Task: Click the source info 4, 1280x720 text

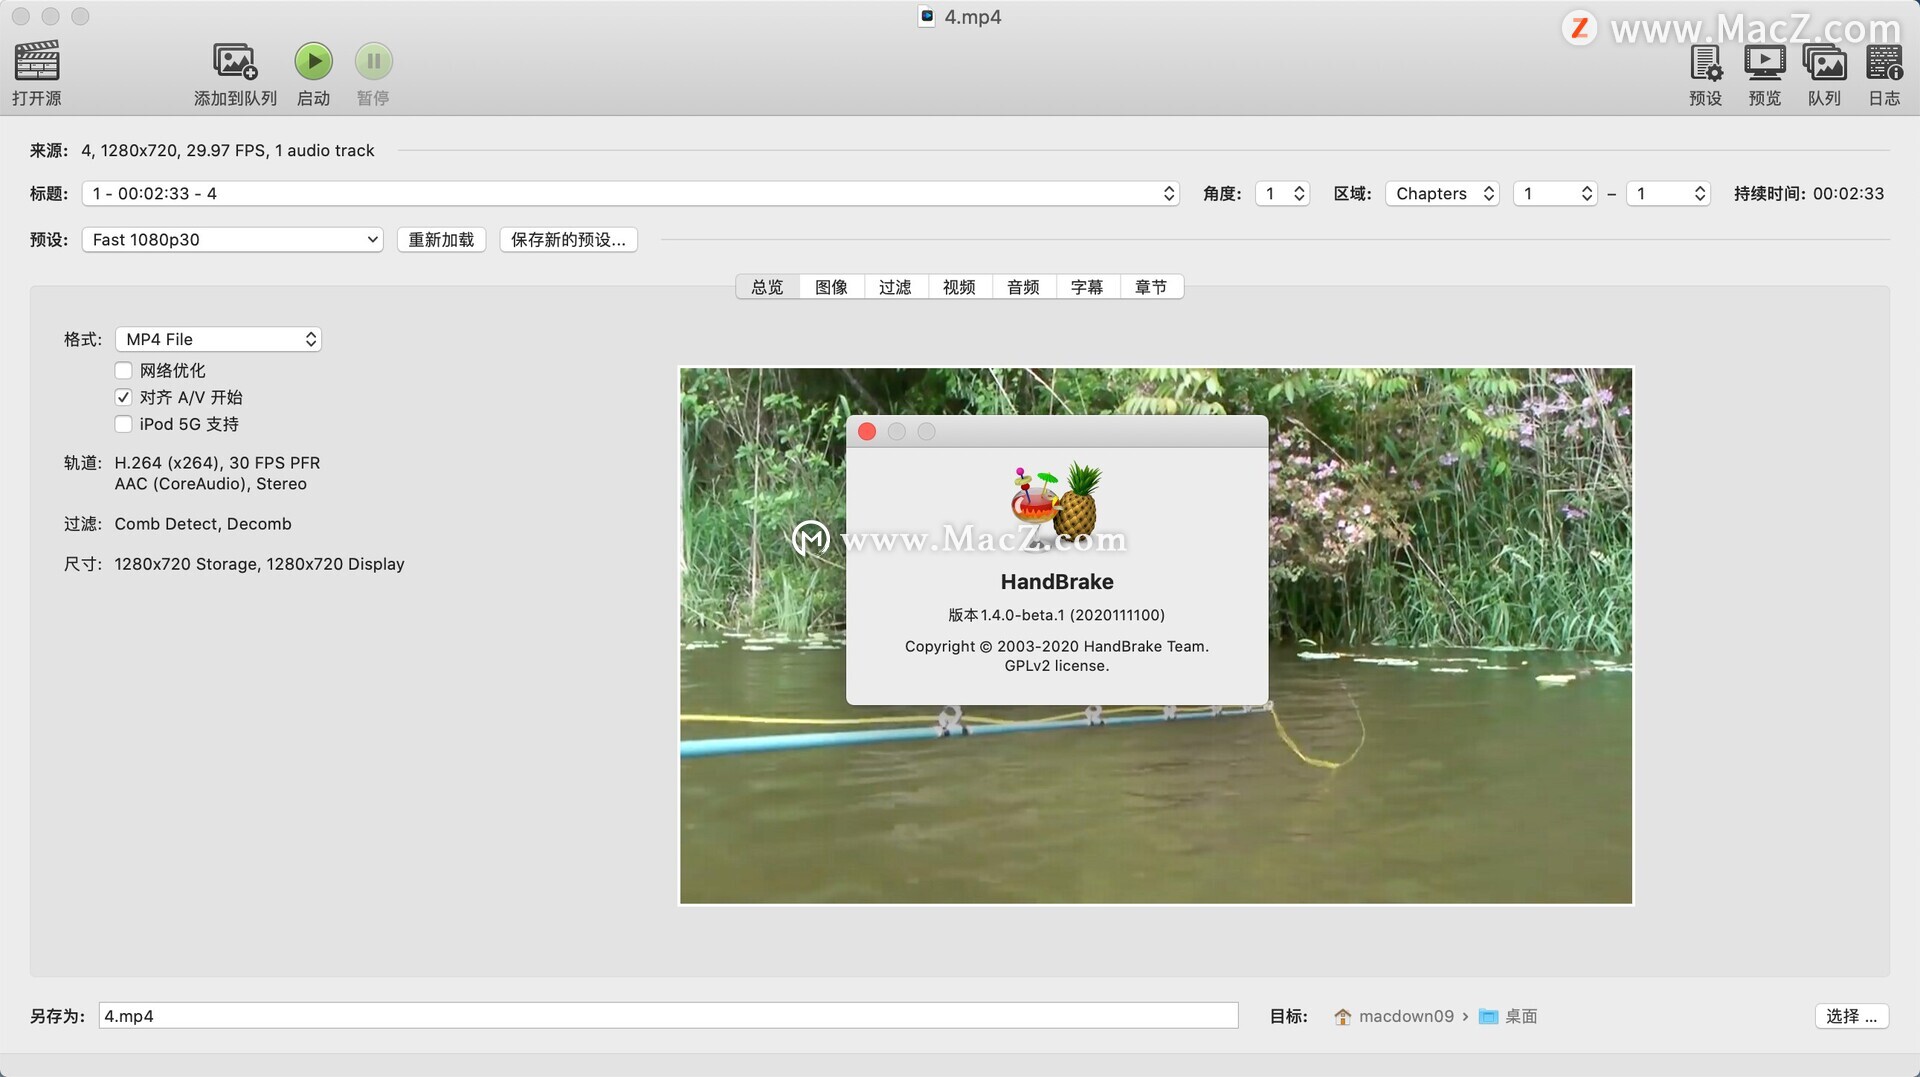Action: click(228, 150)
